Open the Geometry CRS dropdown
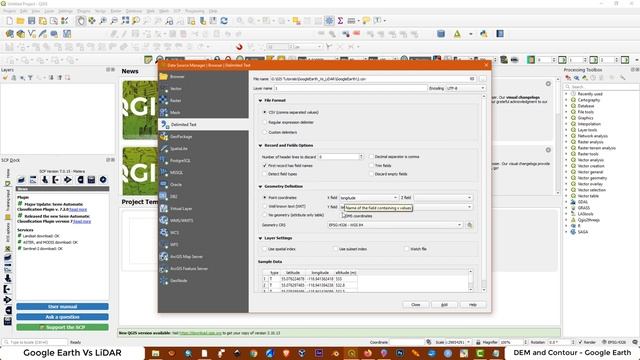 395,225
